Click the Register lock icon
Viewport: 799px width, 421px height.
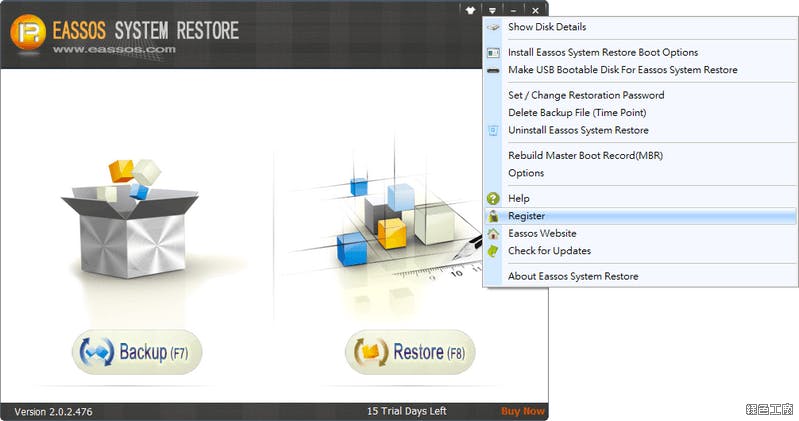(493, 216)
